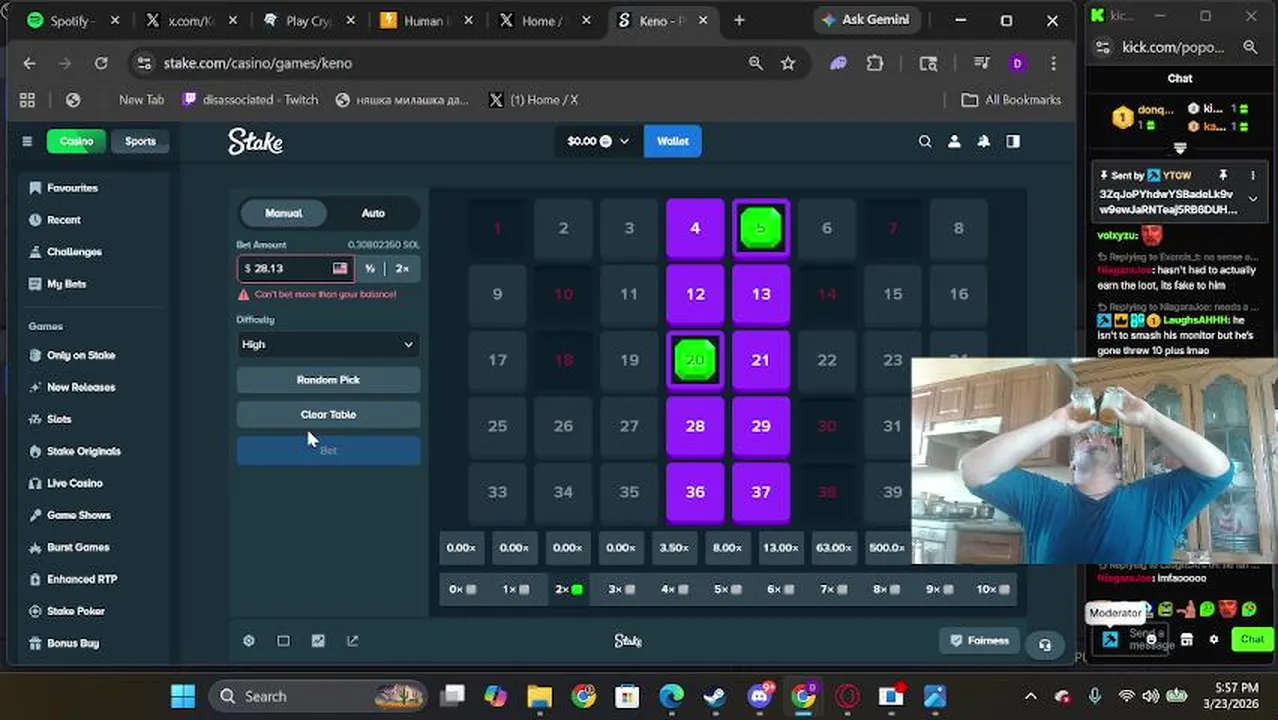This screenshot has height=720, width=1278.
Task: Toggle Keno number 37 tile
Action: [x=761, y=492]
